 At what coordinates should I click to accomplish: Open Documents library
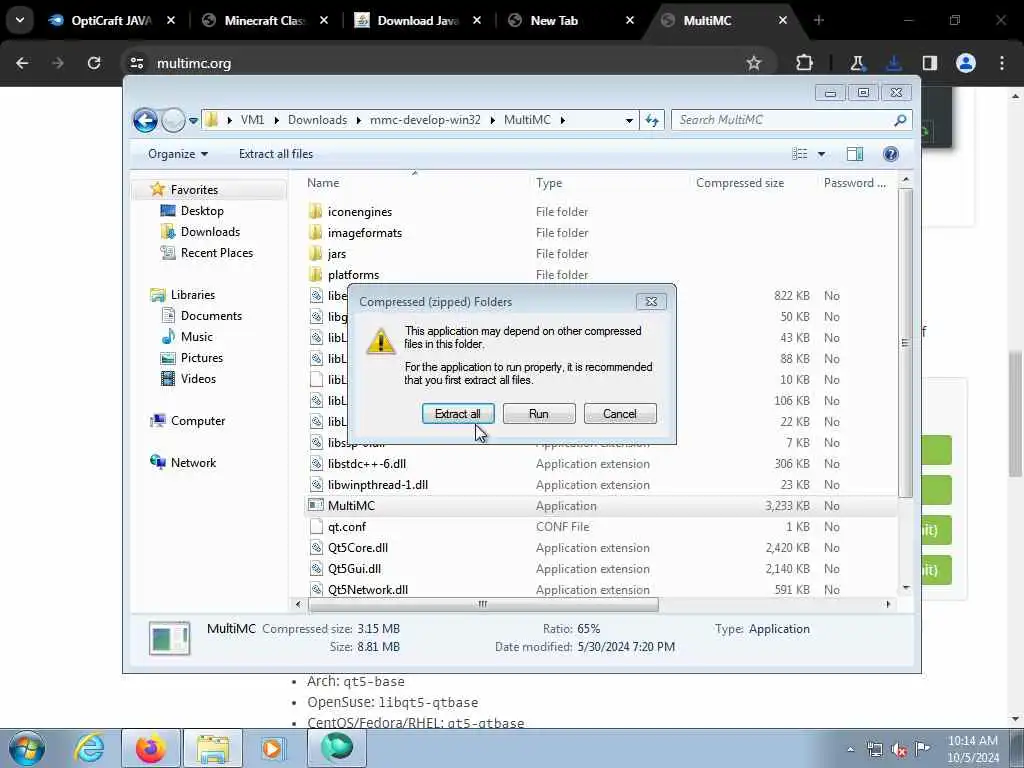tap(211, 315)
